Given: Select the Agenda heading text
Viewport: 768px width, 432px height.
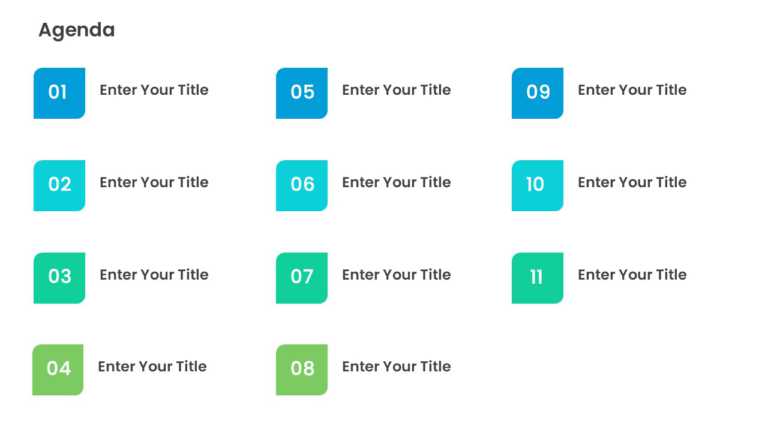Looking at the screenshot, I should (x=77, y=30).
